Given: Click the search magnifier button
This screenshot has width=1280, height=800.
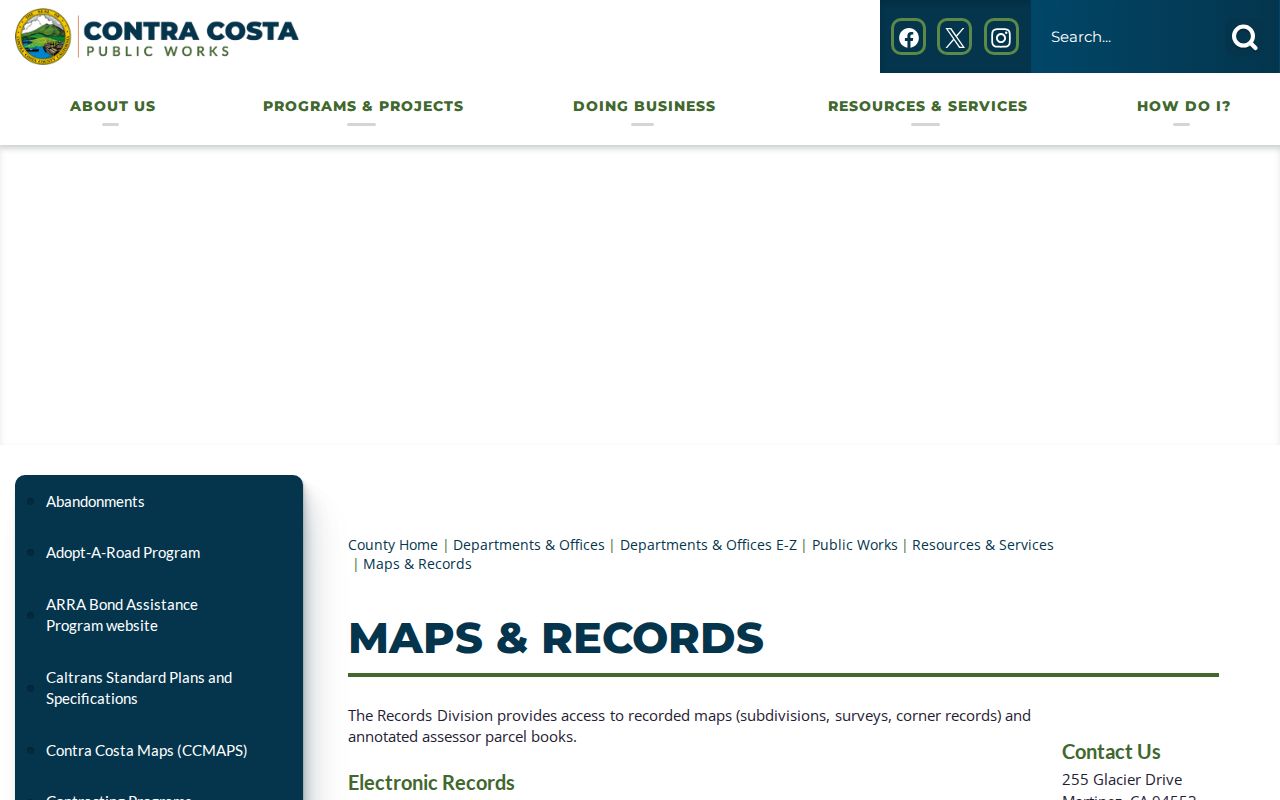Looking at the screenshot, I should click(x=1245, y=37).
